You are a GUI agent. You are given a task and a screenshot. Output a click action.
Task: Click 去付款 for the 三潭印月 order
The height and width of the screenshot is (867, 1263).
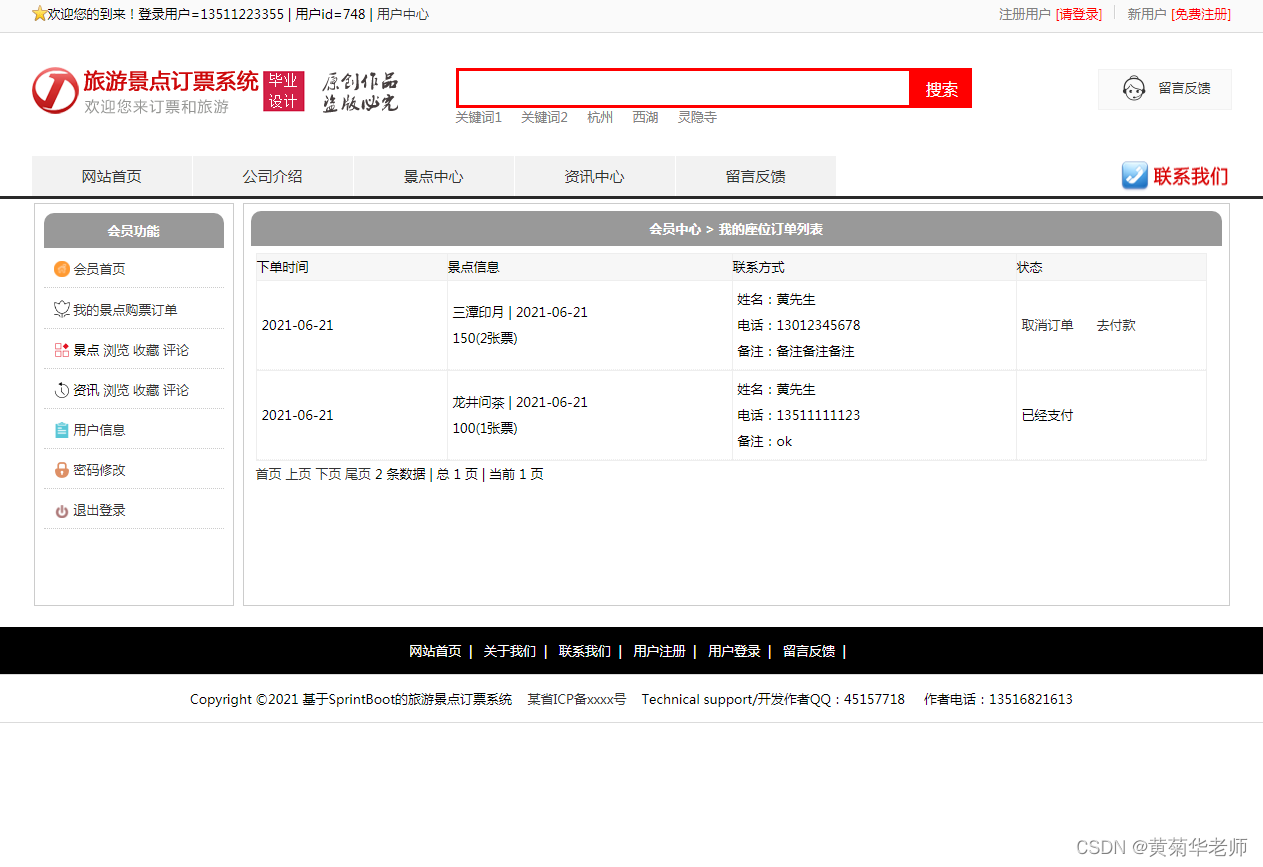[1115, 324]
